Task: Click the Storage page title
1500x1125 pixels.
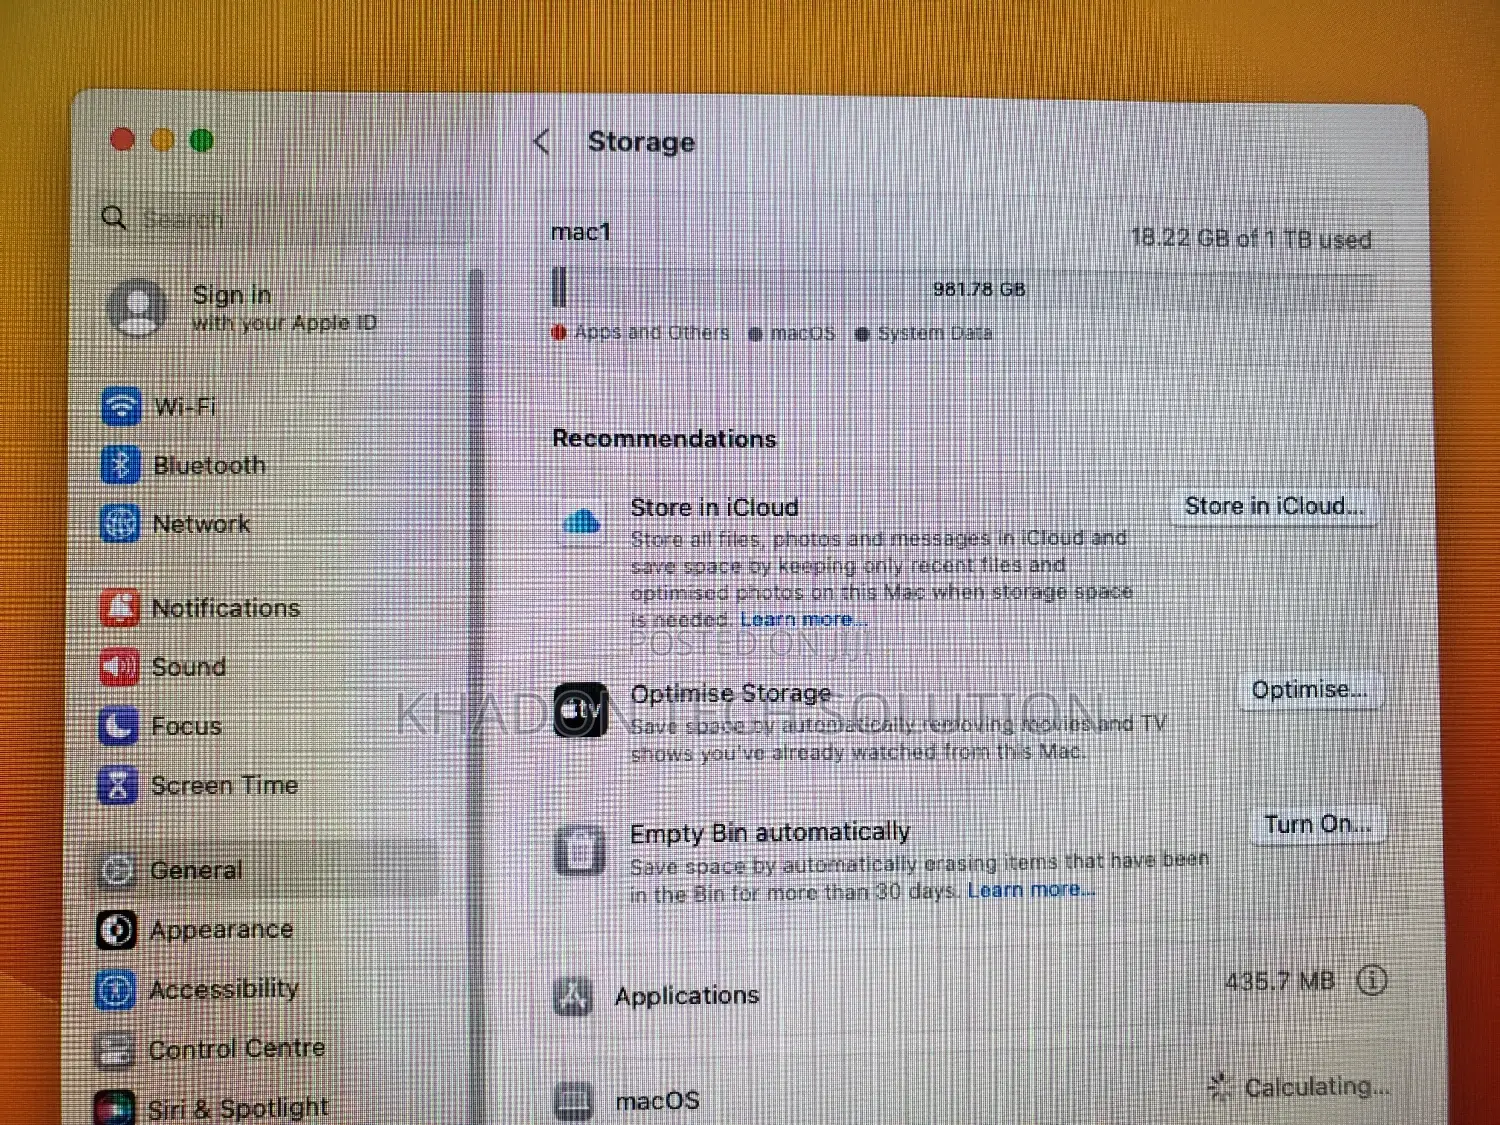Action: [x=641, y=142]
